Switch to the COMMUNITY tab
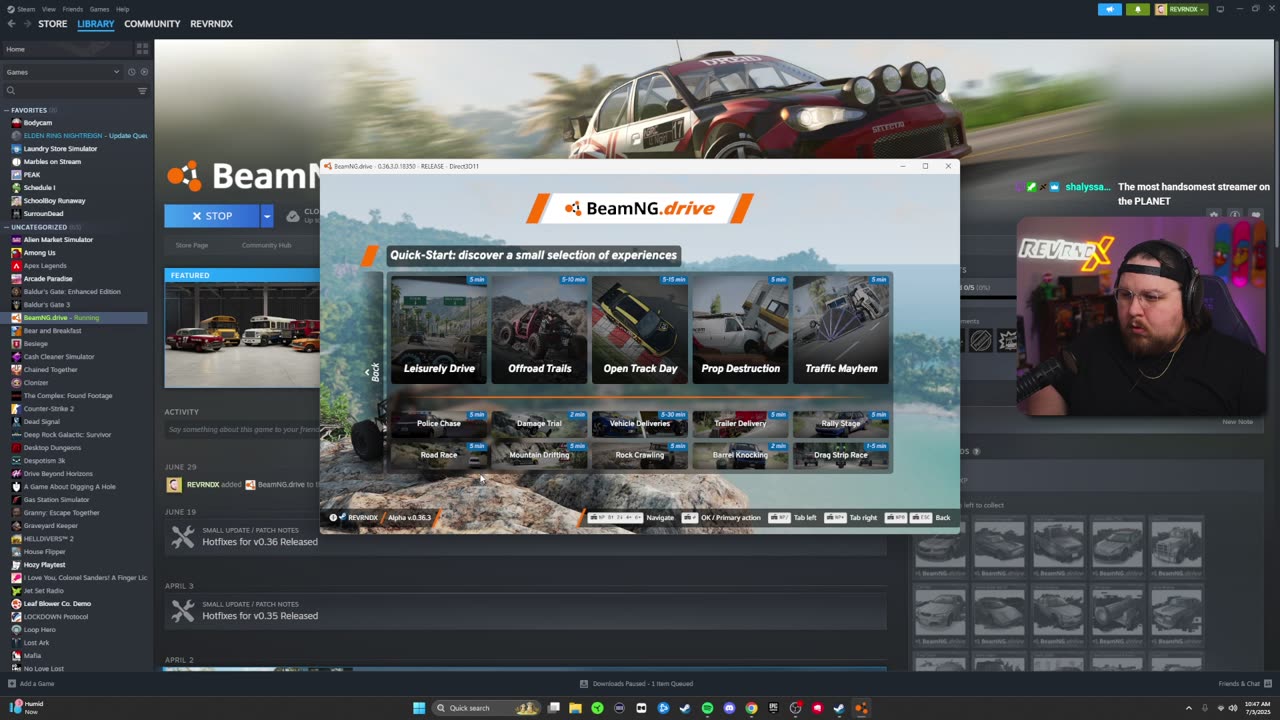Screen dimensions: 1280x720 point(152,24)
